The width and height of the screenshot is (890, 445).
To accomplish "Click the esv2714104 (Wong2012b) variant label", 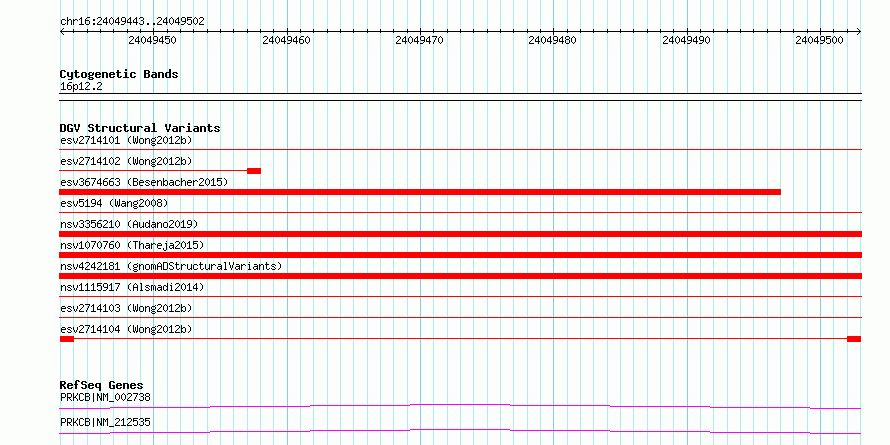I will (126, 329).
